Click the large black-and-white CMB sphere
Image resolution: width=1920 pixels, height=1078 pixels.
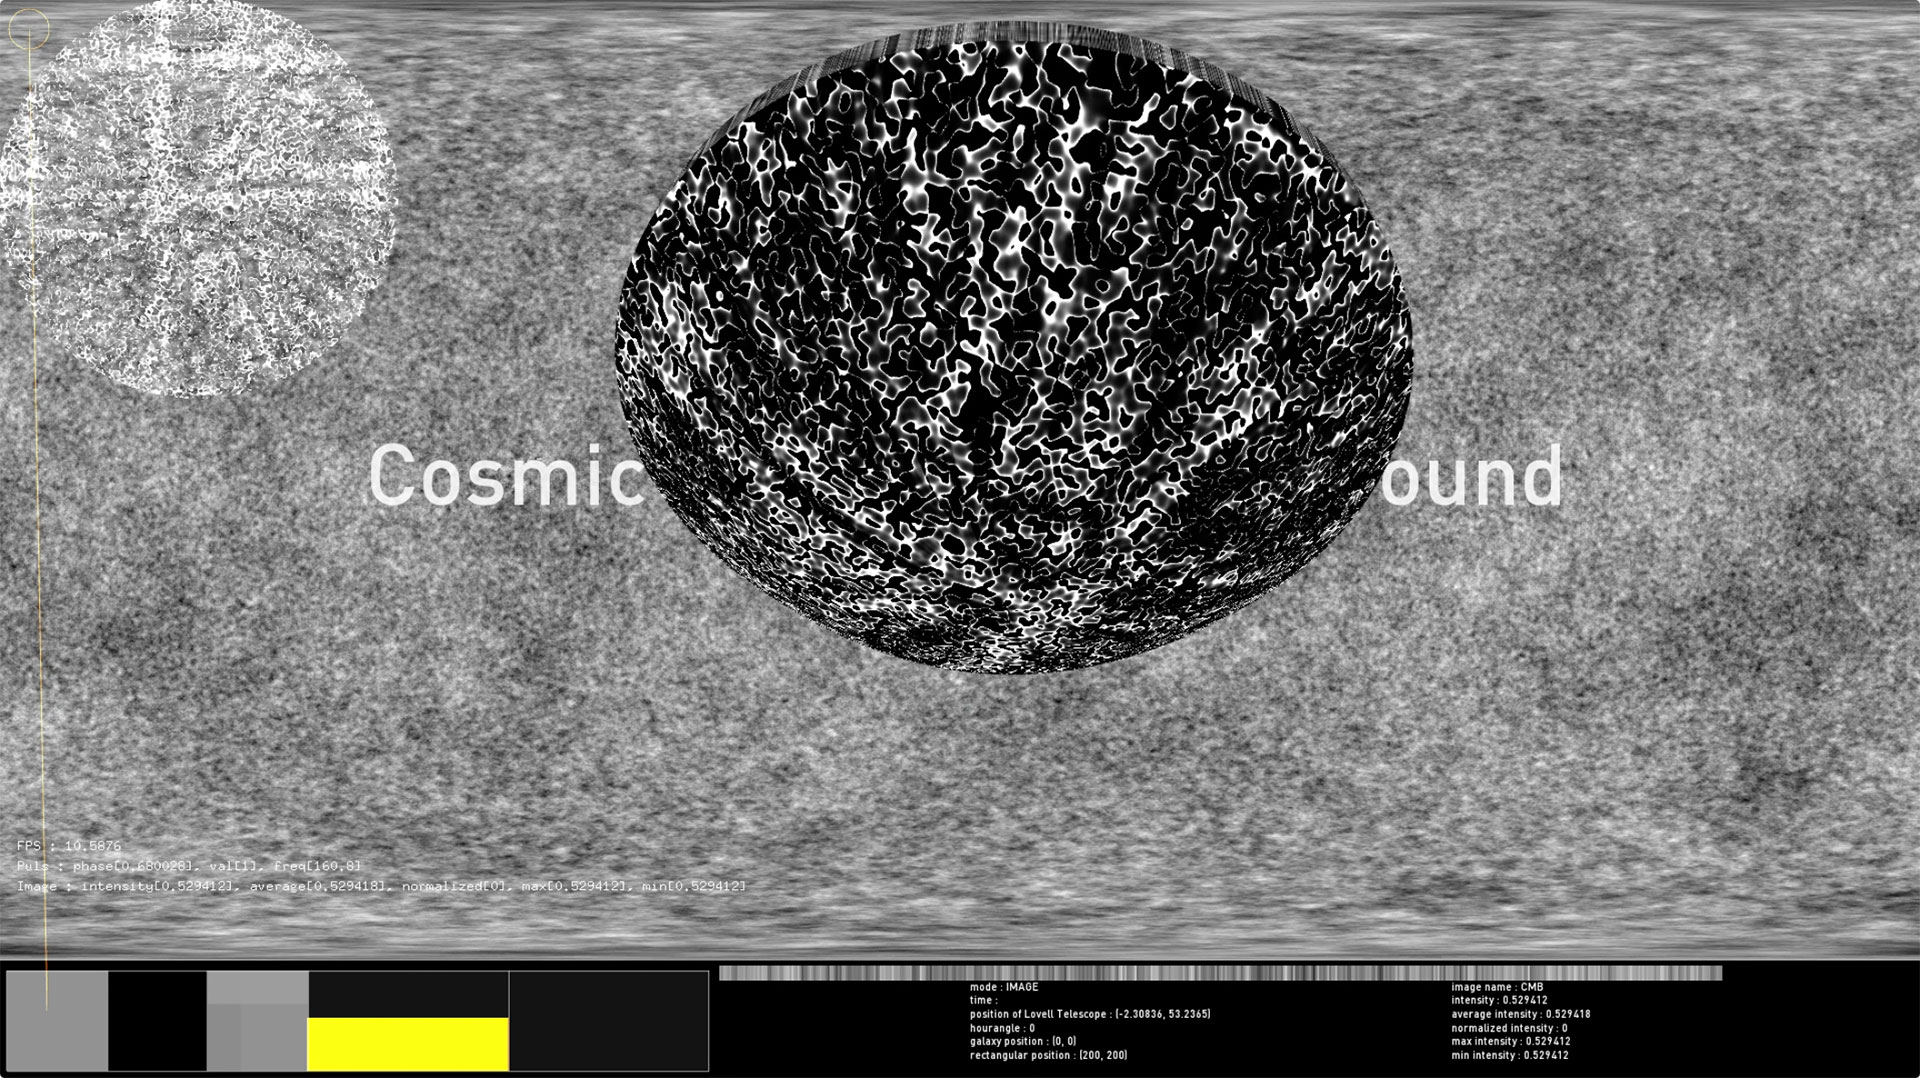coord(1012,350)
